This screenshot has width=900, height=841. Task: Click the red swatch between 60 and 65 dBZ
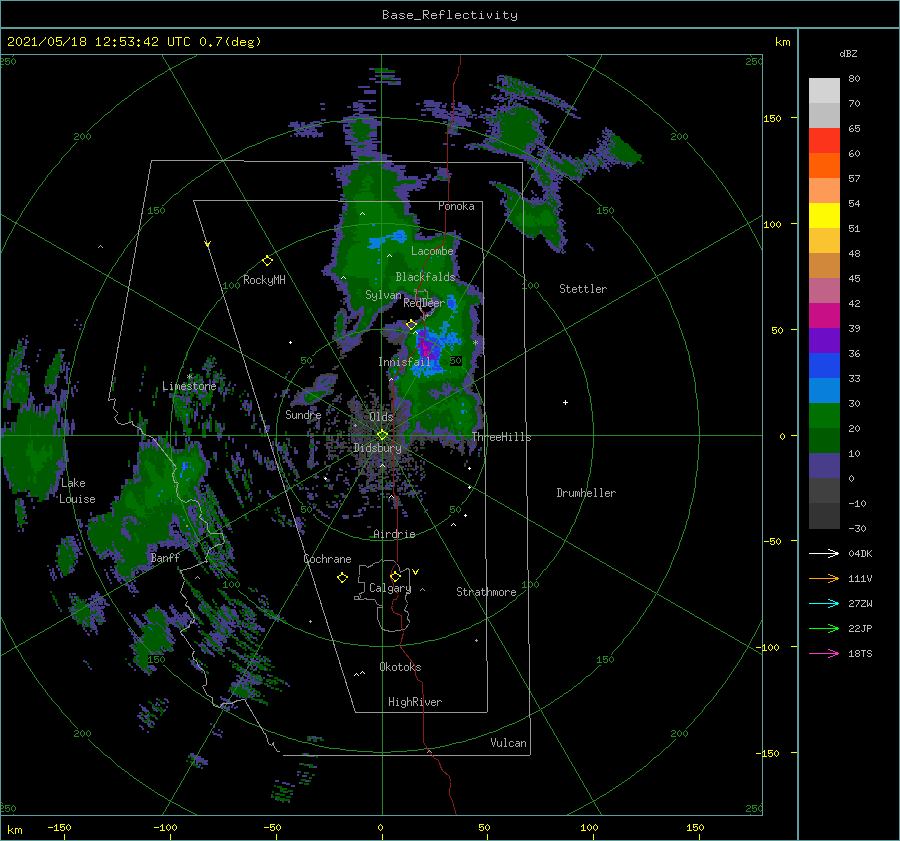tap(824, 141)
